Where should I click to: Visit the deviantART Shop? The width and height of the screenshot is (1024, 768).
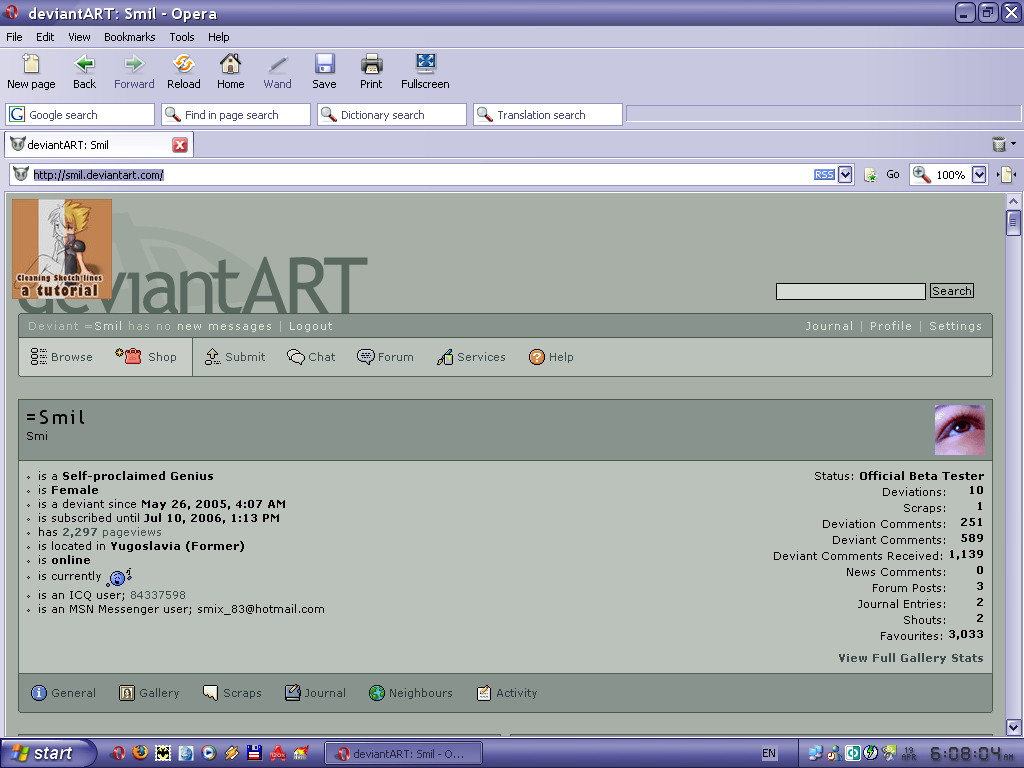coord(146,357)
